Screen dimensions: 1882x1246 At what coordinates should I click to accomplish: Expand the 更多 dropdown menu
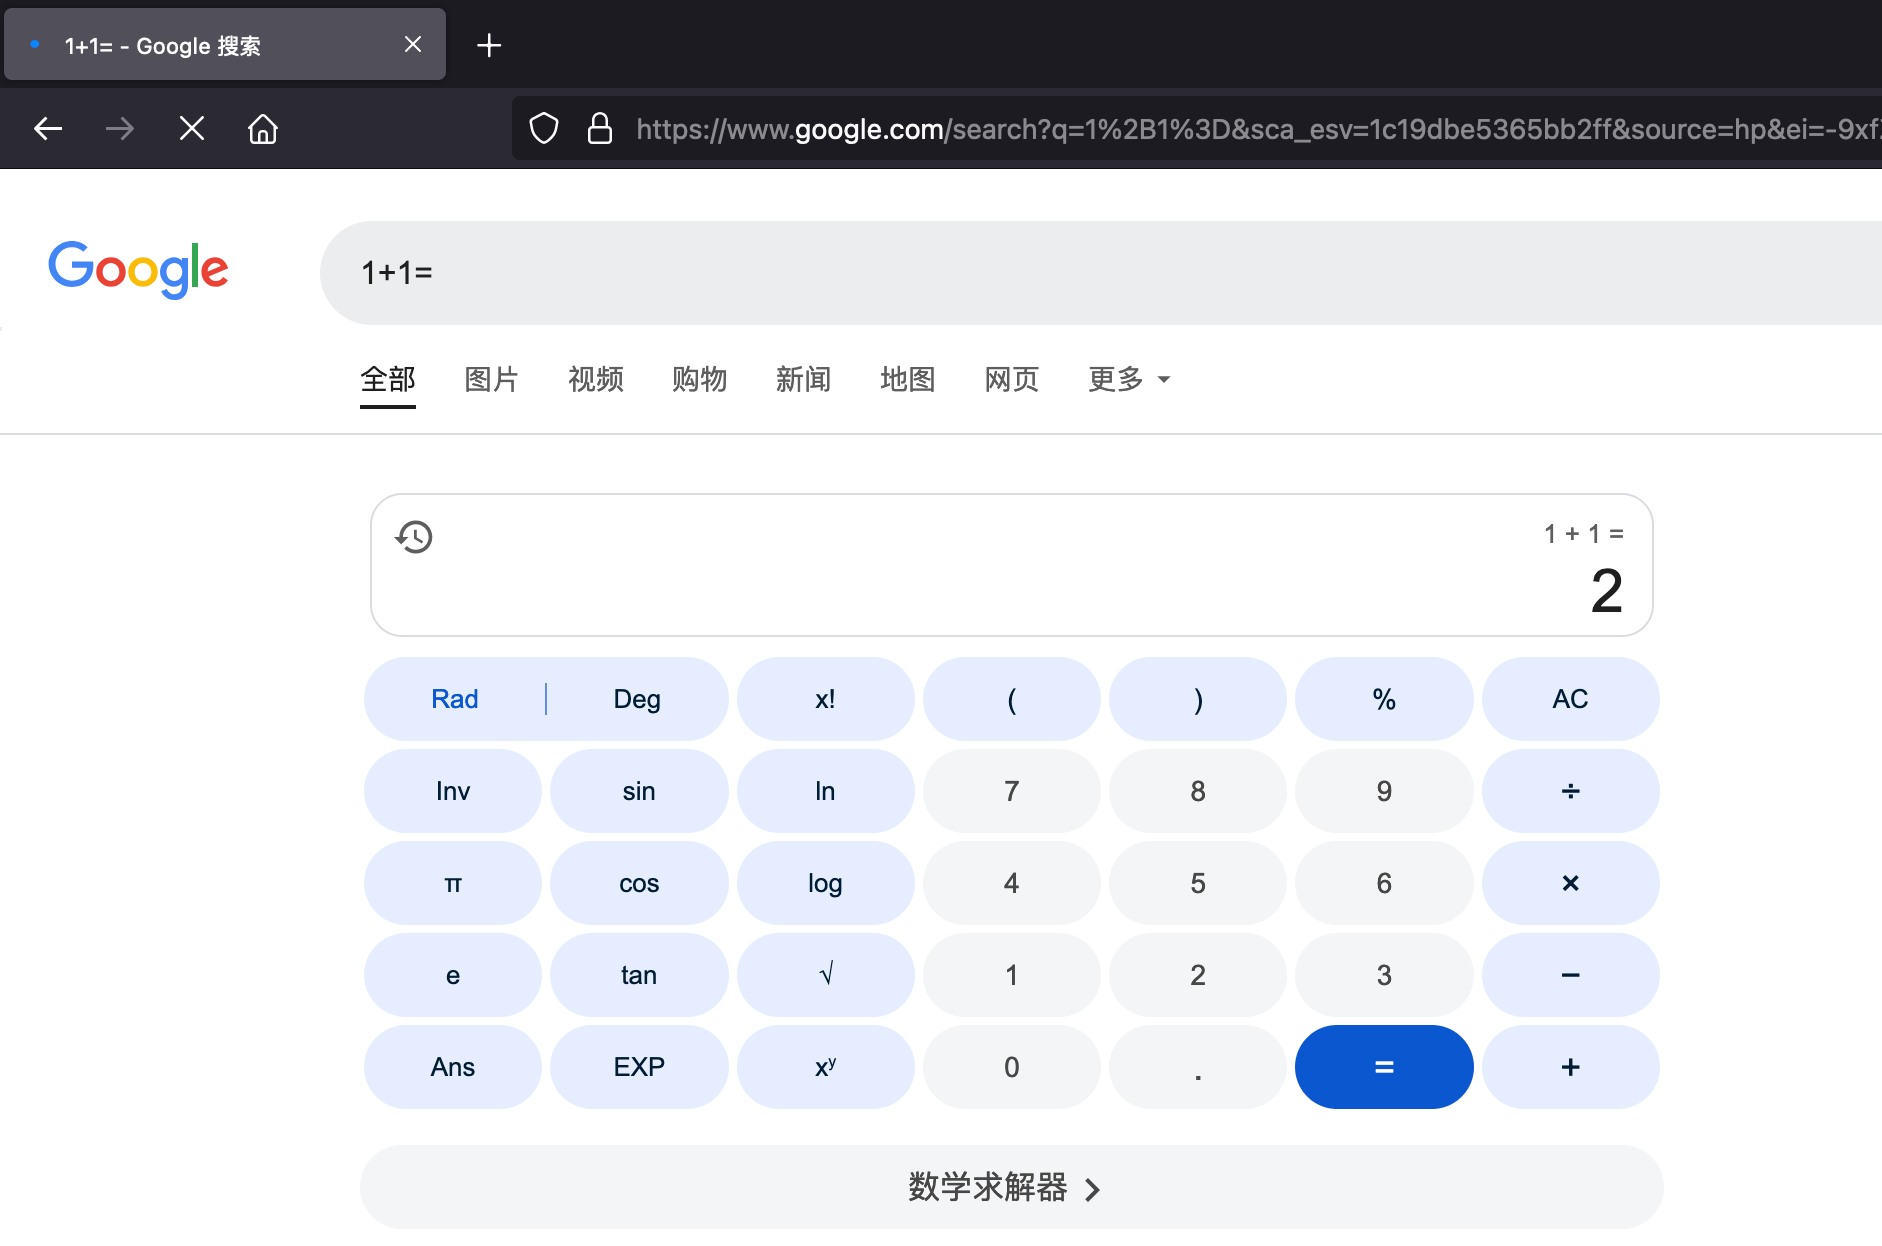[x=1128, y=380]
